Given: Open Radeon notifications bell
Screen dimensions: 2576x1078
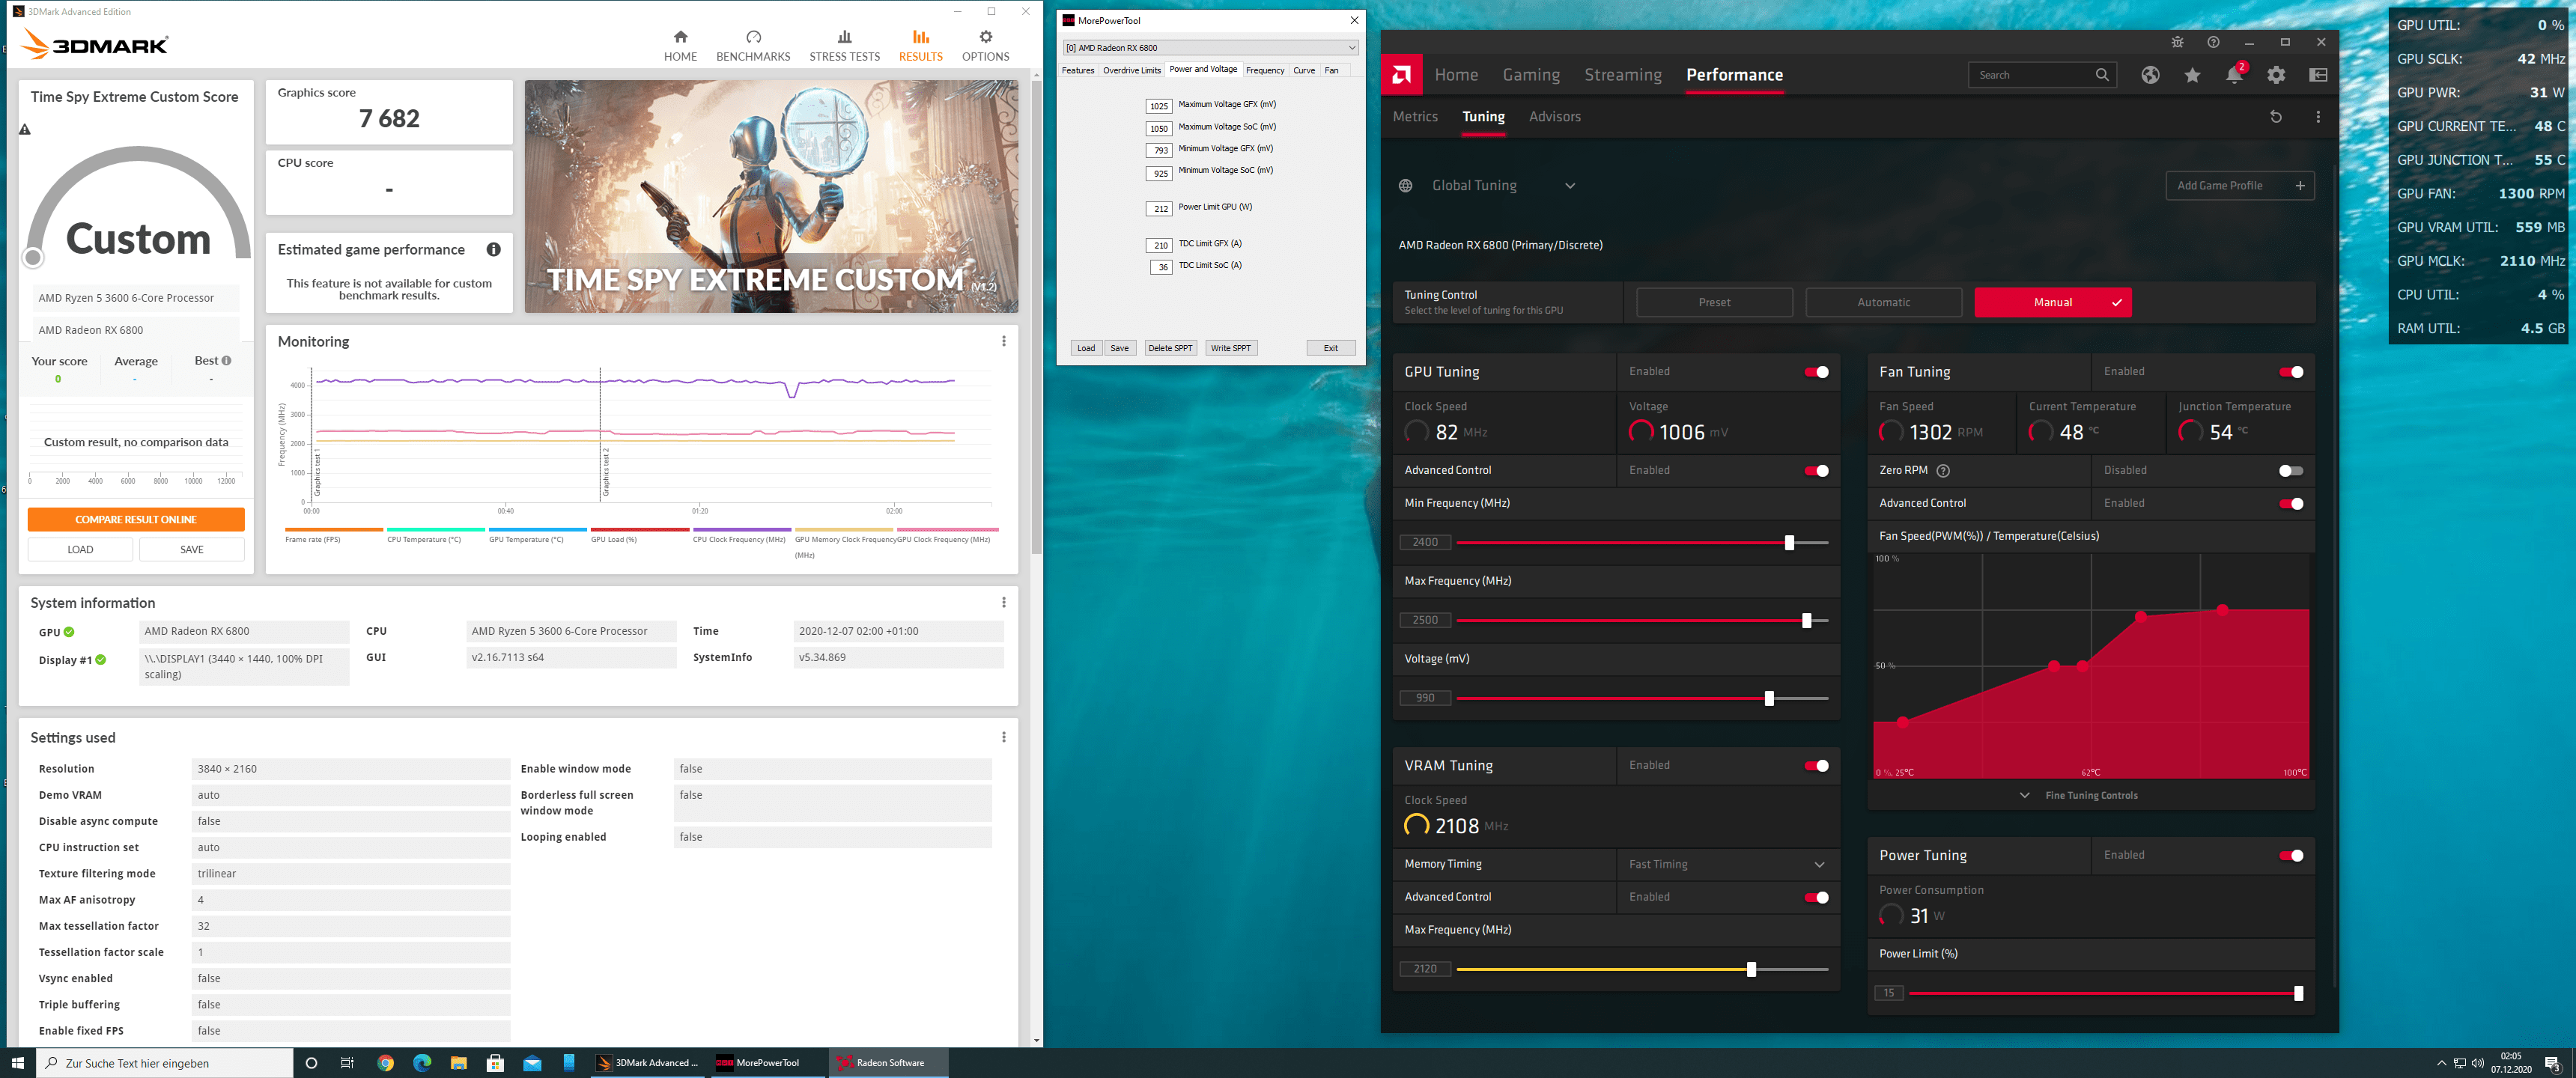Looking at the screenshot, I should point(2234,75).
